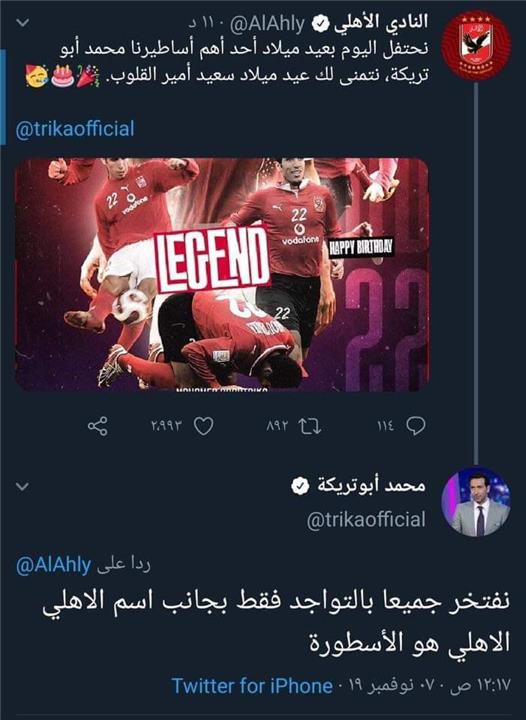Follow the @AlAhly link in the reply line
The image size is (526, 720).
[x=53, y=565]
